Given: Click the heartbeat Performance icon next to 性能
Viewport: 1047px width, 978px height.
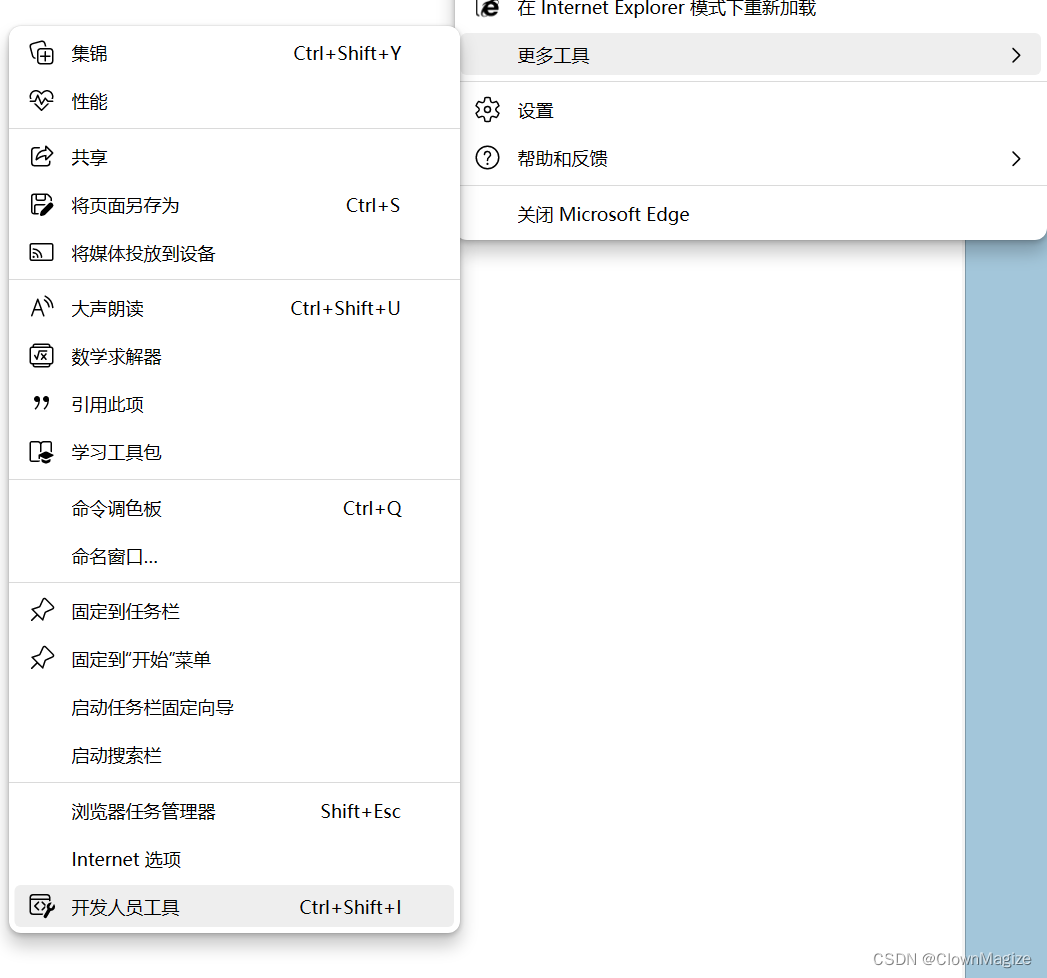Looking at the screenshot, I should tap(41, 101).
